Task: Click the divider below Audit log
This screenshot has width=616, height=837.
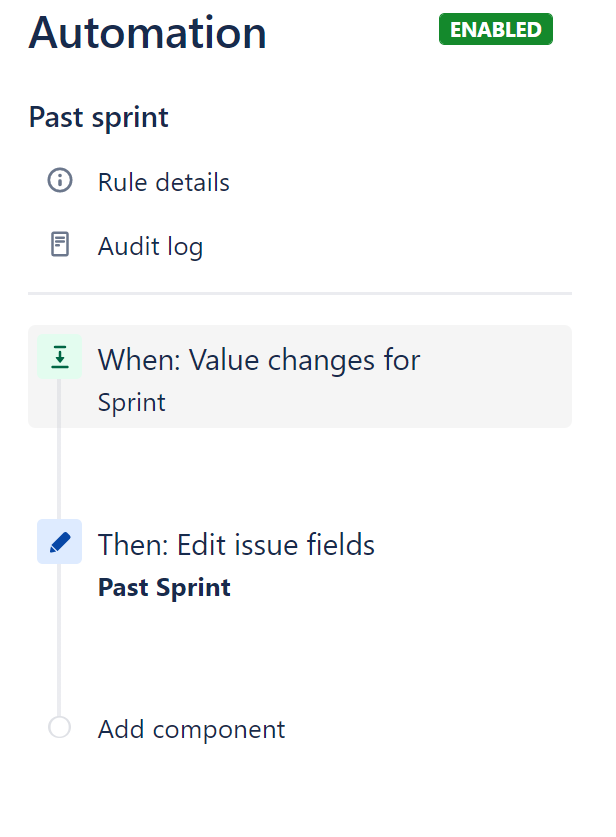Action: tap(300, 293)
